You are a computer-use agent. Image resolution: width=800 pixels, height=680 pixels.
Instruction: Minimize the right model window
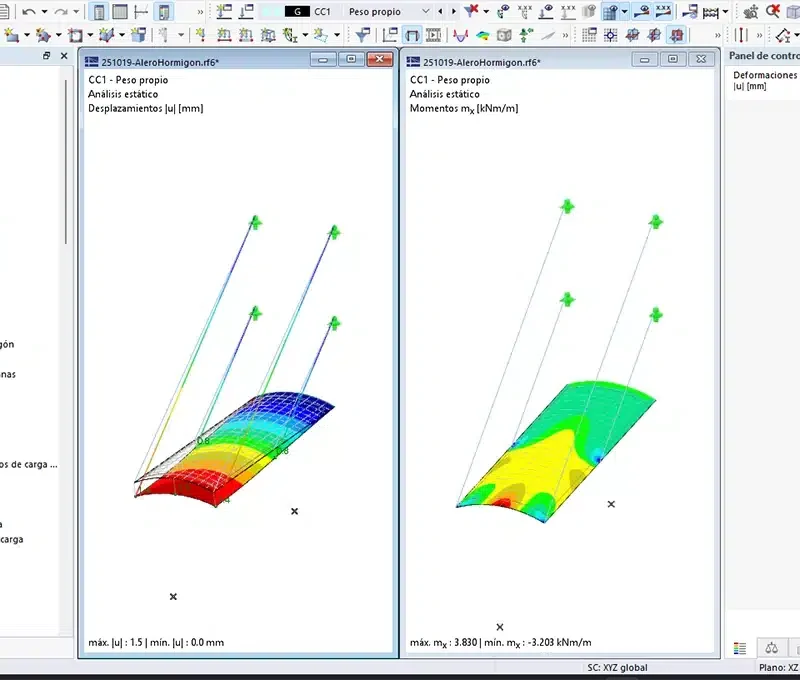(x=644, y=60)
